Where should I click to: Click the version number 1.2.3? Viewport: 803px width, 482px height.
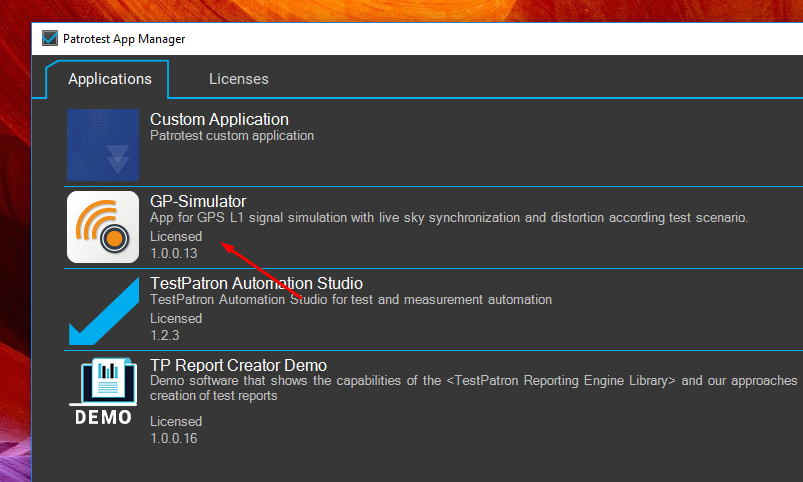point(166,336)
